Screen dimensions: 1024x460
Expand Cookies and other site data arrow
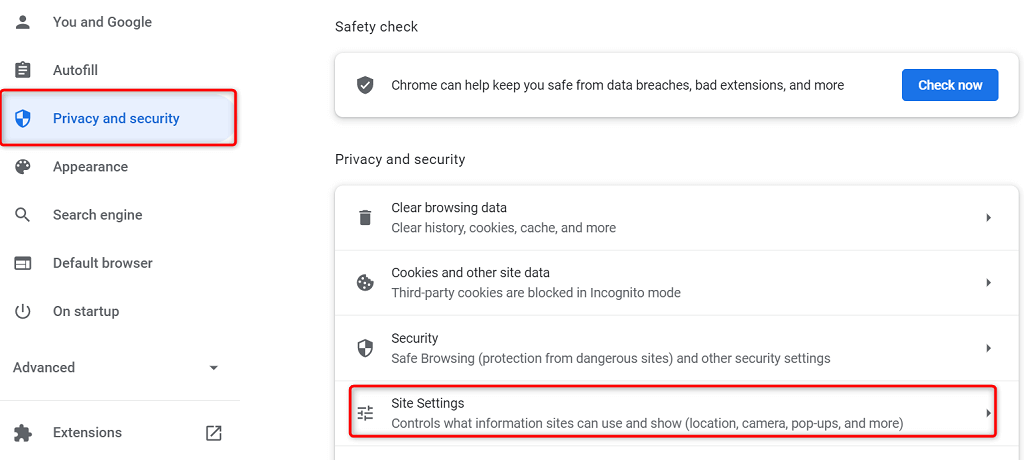(988, 283)
